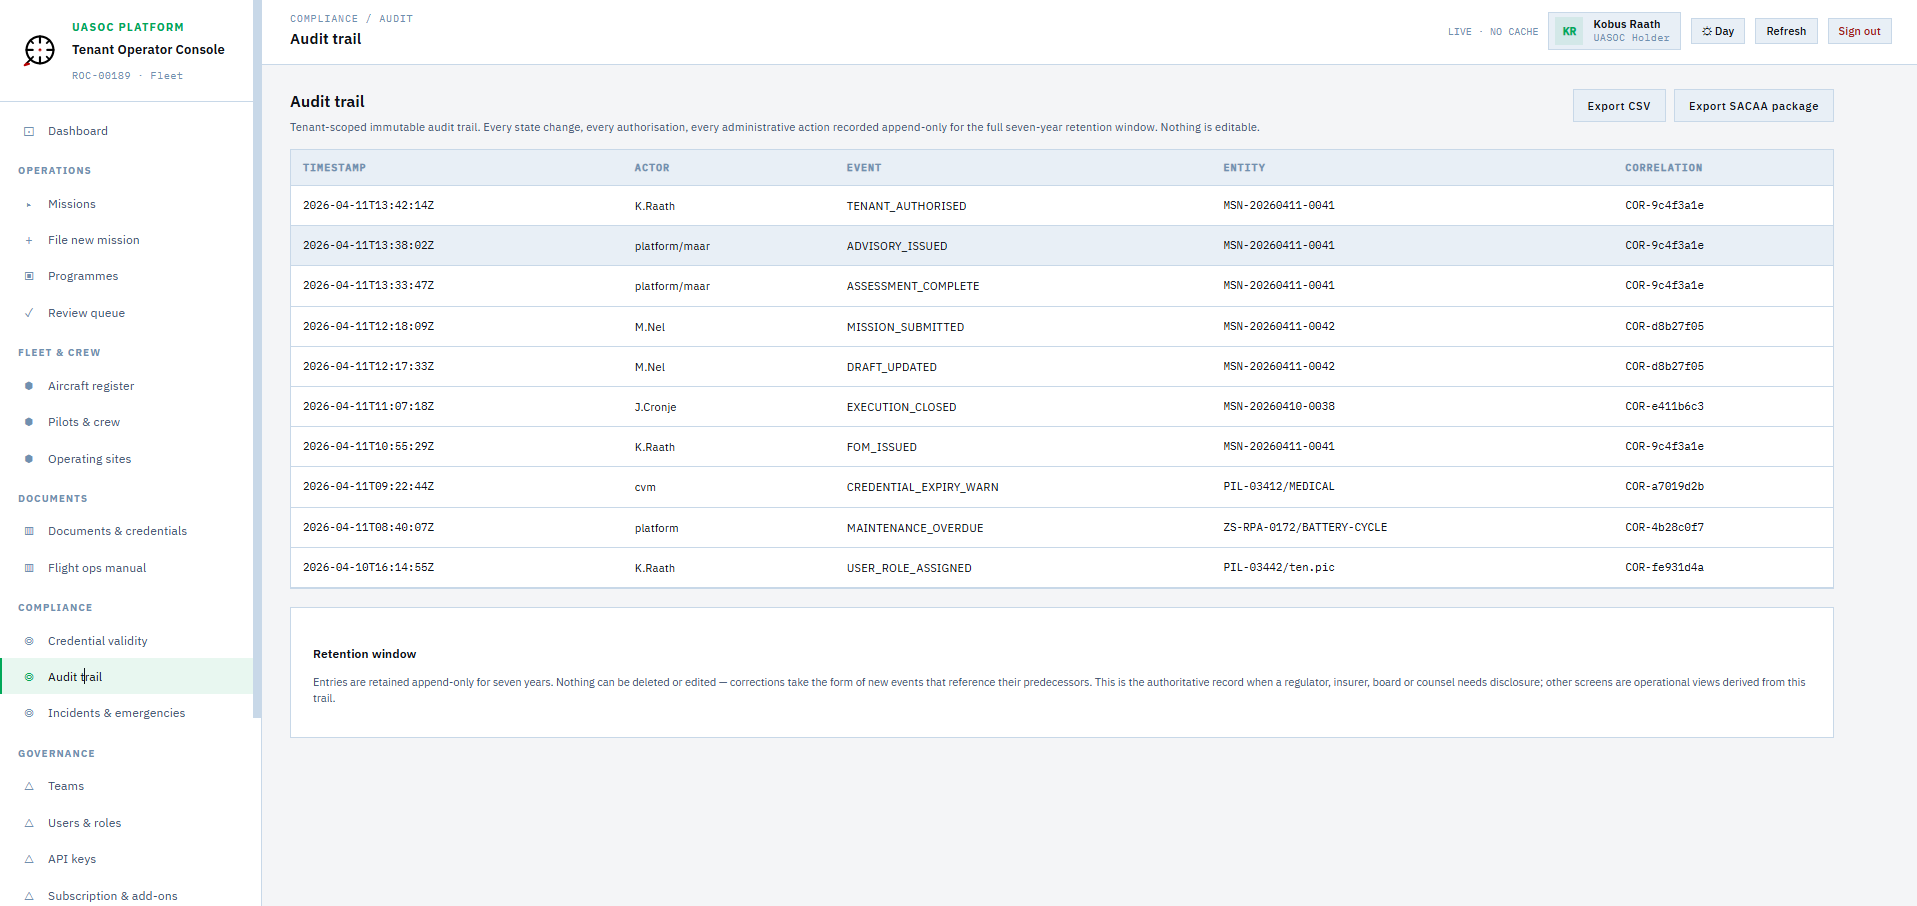Click the UASOC Platform target logo

click(38, 49)
